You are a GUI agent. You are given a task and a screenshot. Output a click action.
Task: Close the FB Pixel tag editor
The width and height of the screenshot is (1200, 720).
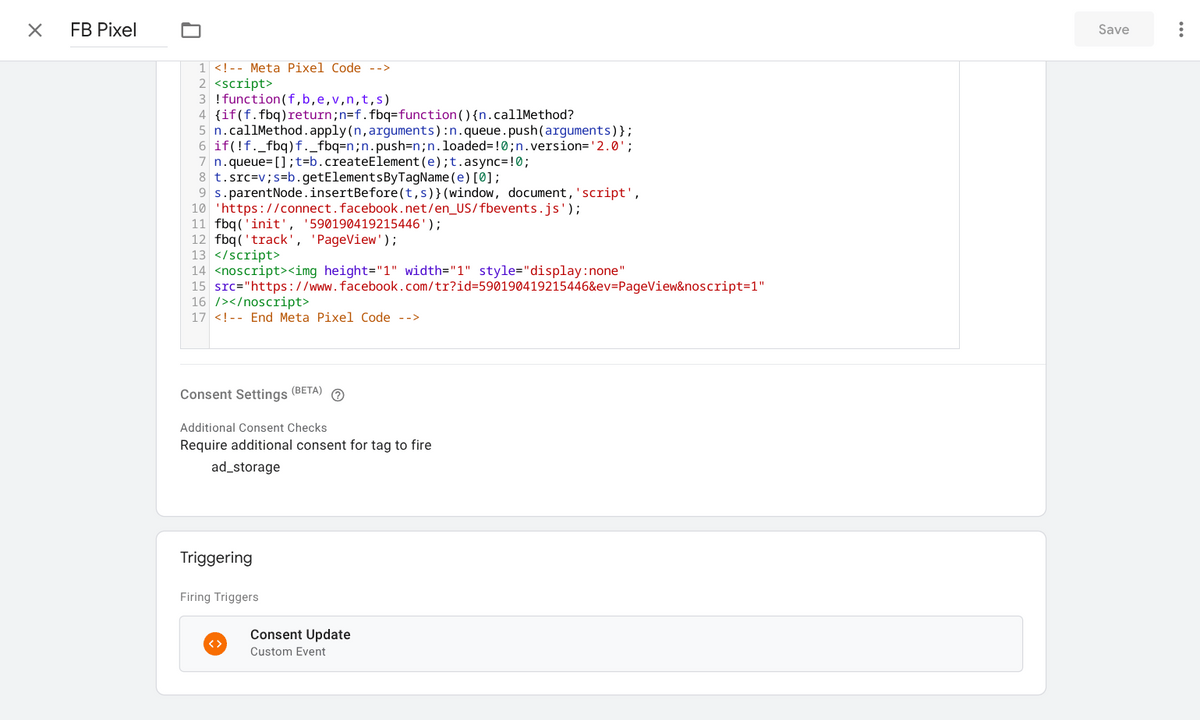[x=35, y=30]
